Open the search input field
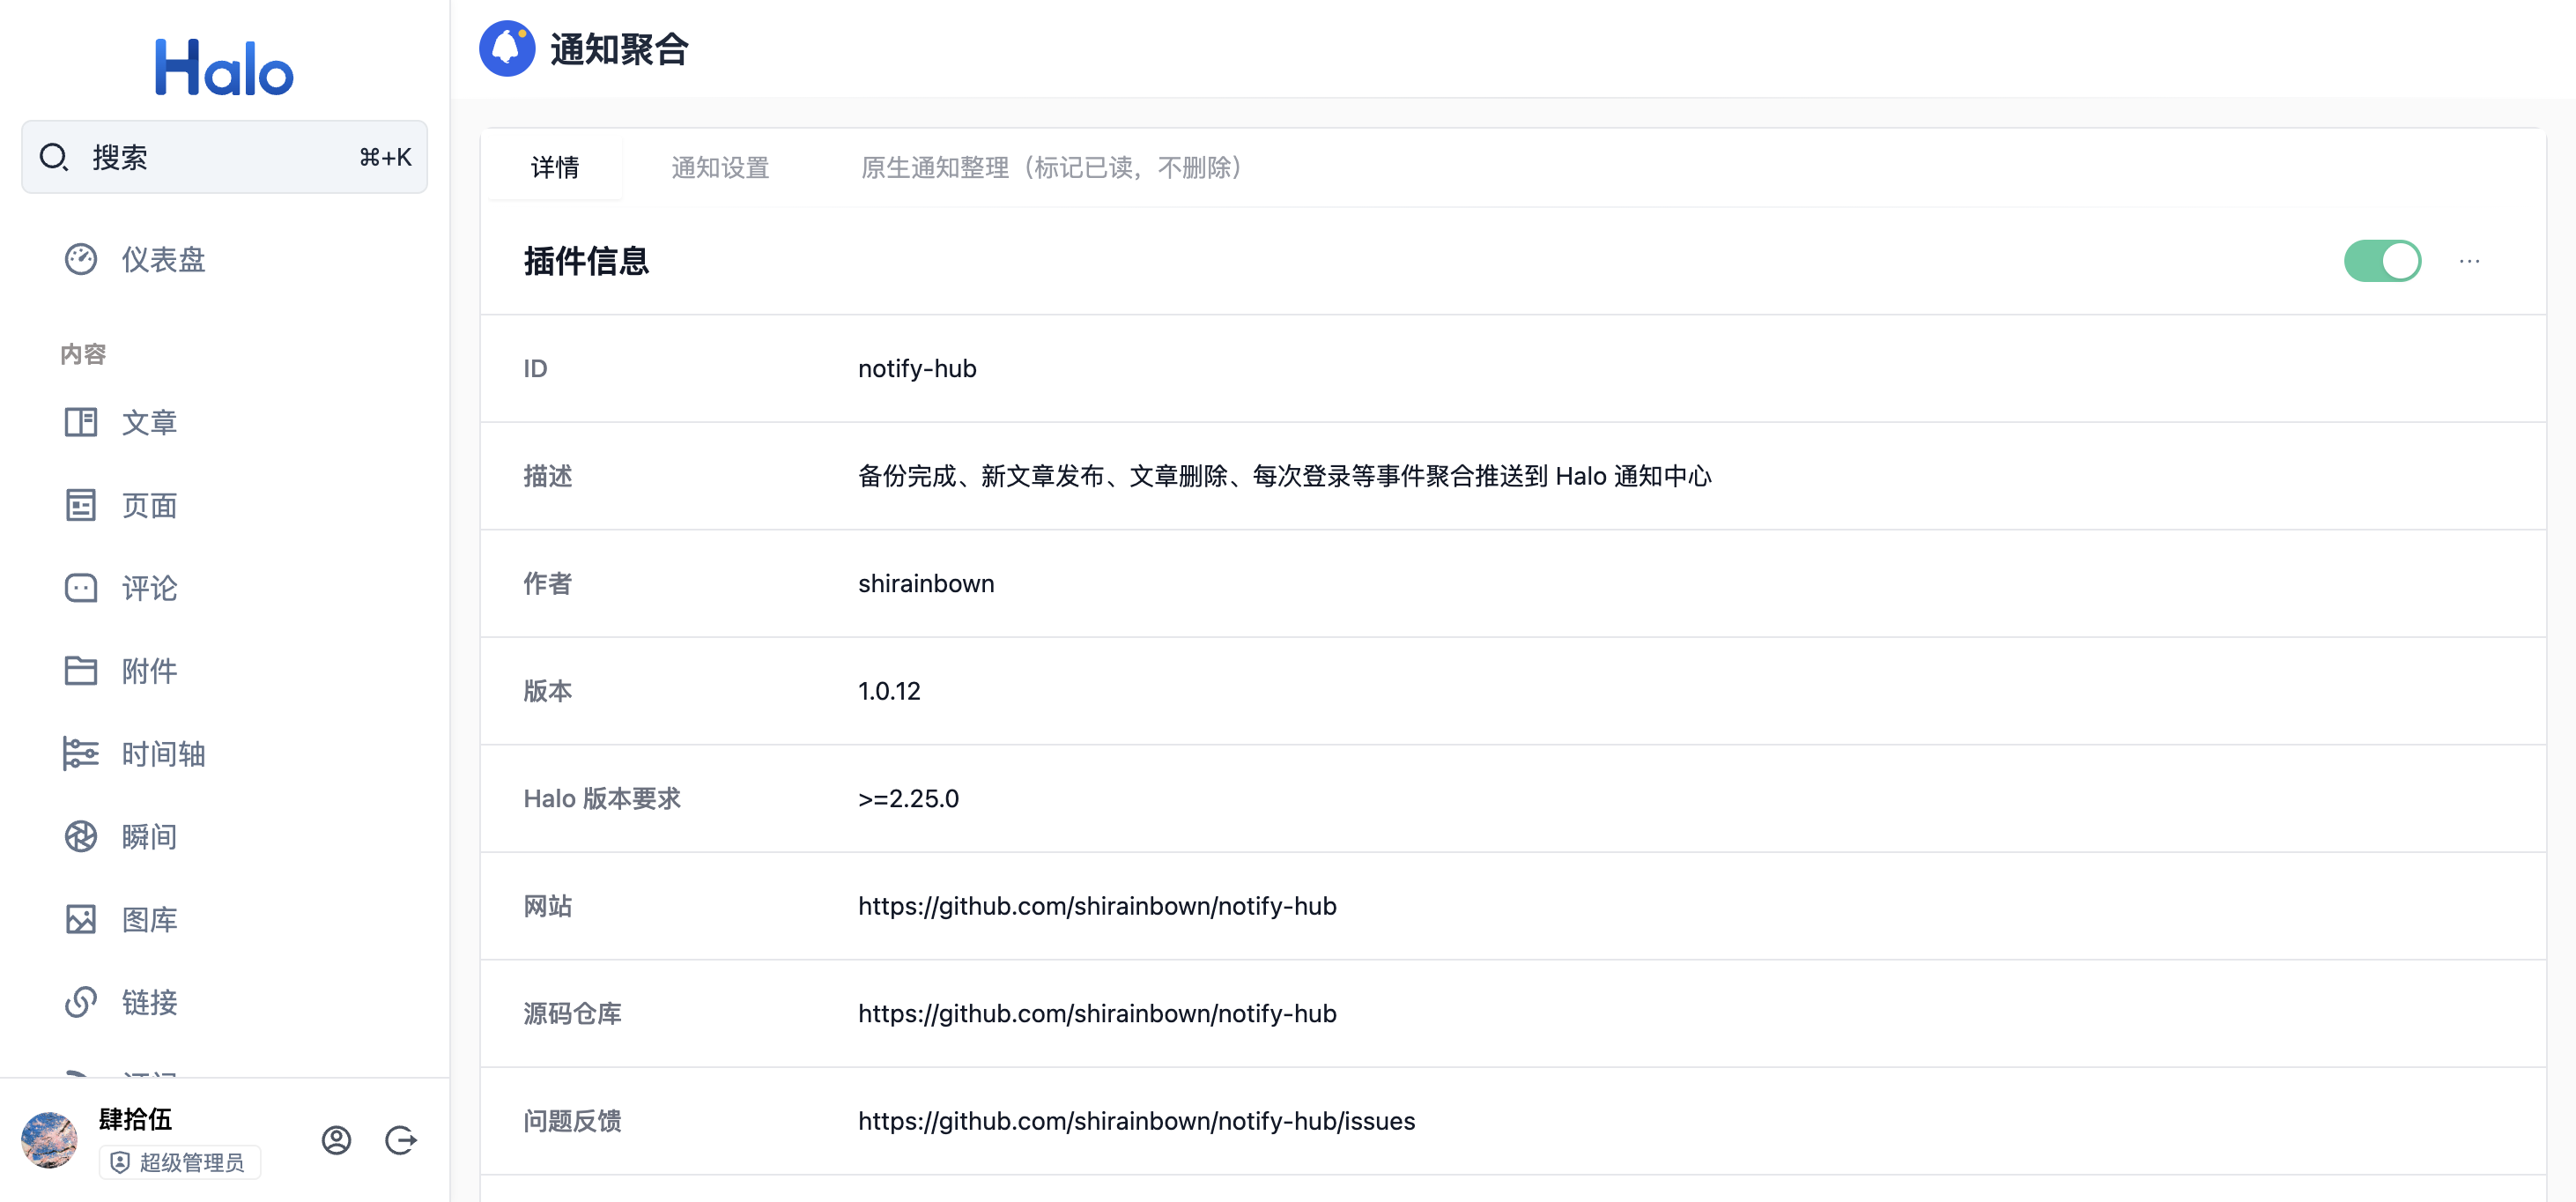The height and width of the screenshot is (1202, 2576). [224, 157]
